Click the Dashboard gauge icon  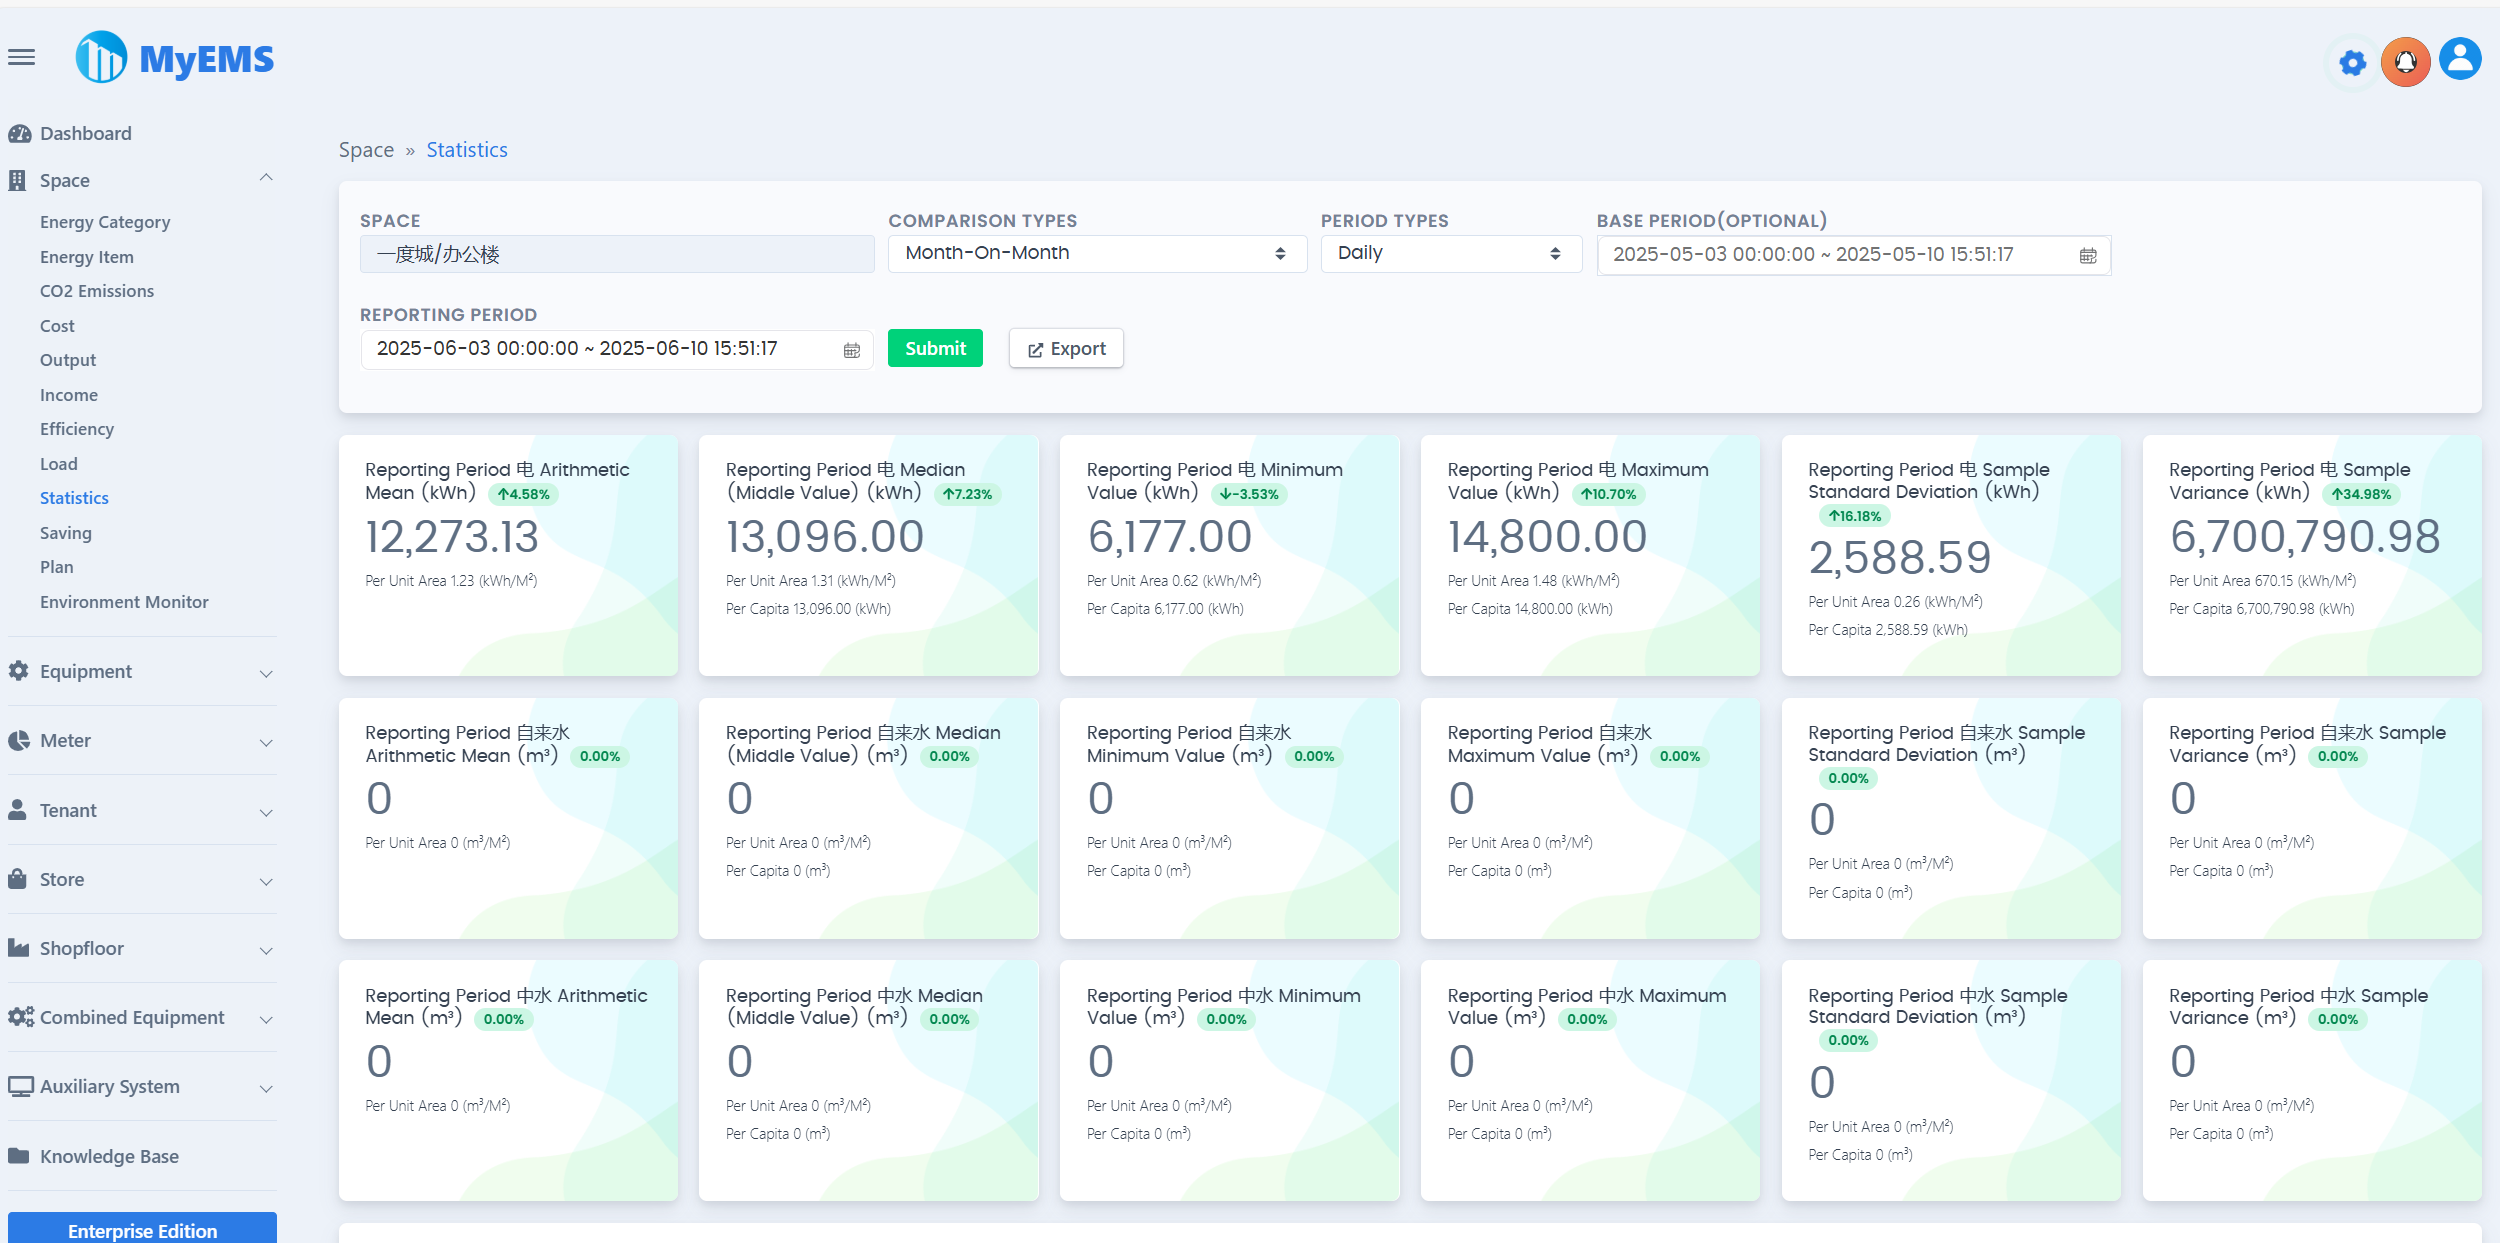click(19, 133)
